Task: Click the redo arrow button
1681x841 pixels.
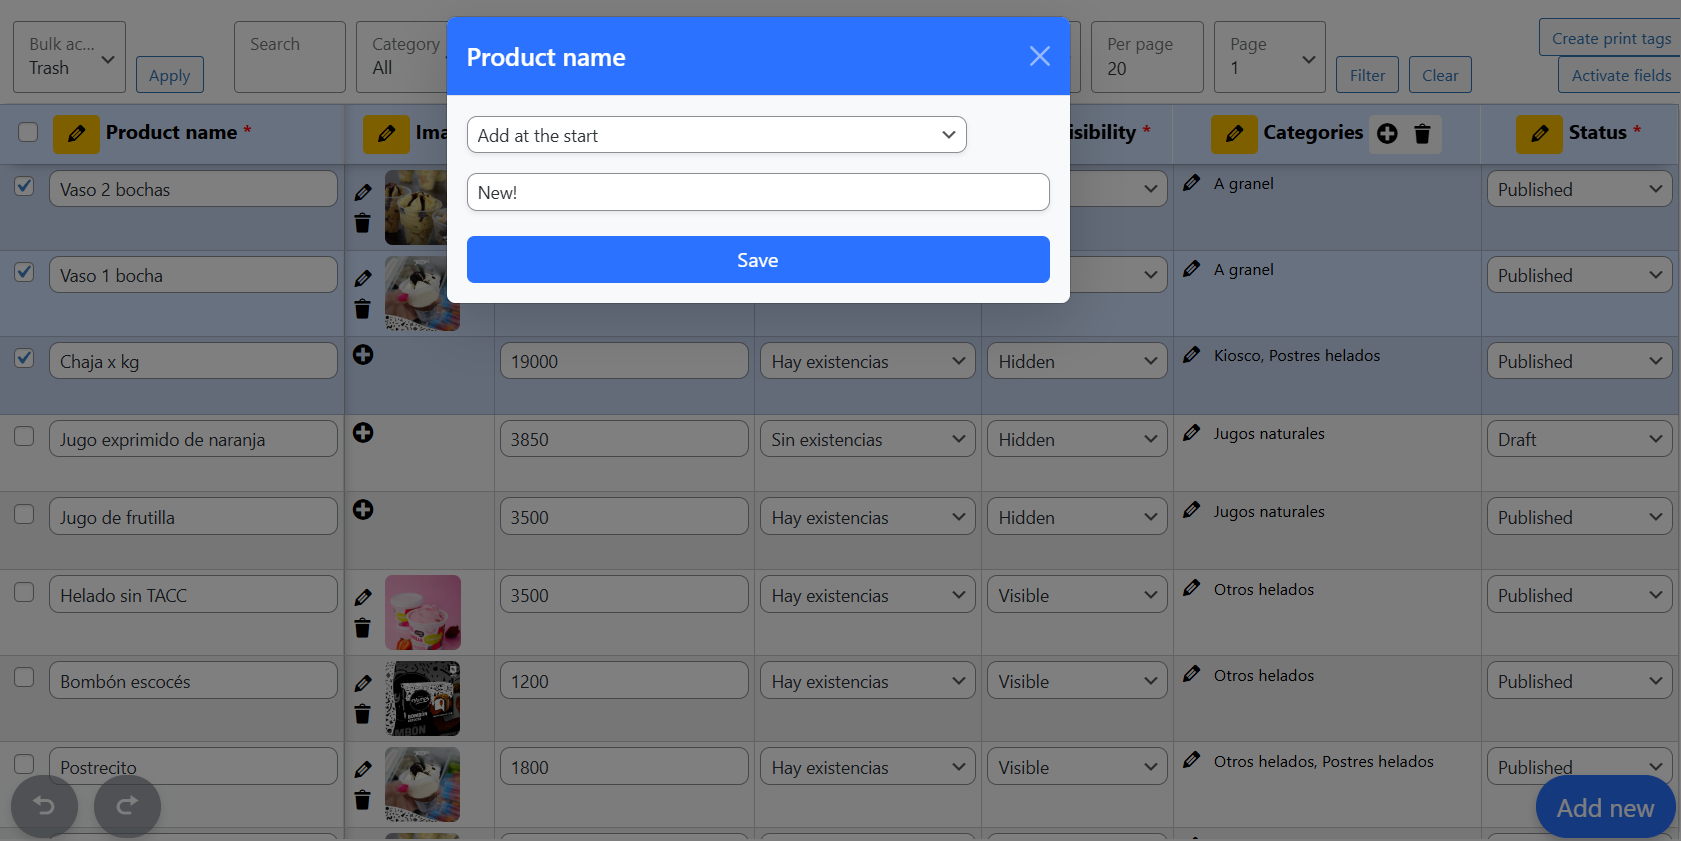Action: [x=127, y=806]
